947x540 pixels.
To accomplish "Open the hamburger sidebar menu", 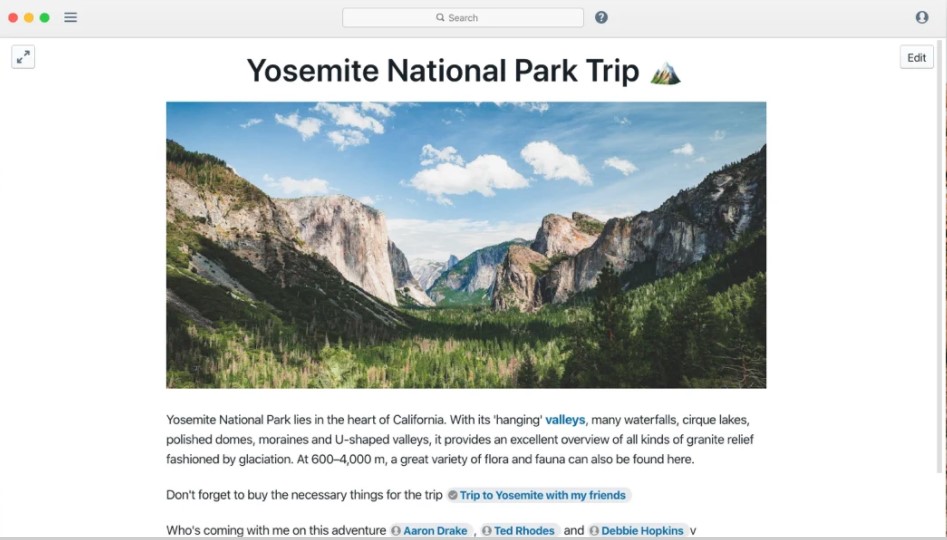I will [x=70, y=17].
